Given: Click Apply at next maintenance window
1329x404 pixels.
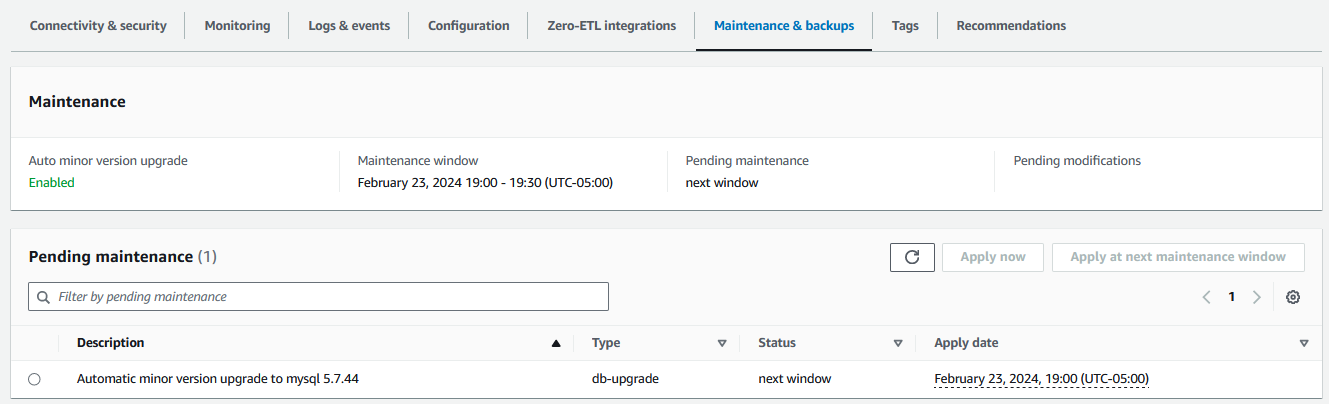Looking at the screenshot, I should [1178, 257].
